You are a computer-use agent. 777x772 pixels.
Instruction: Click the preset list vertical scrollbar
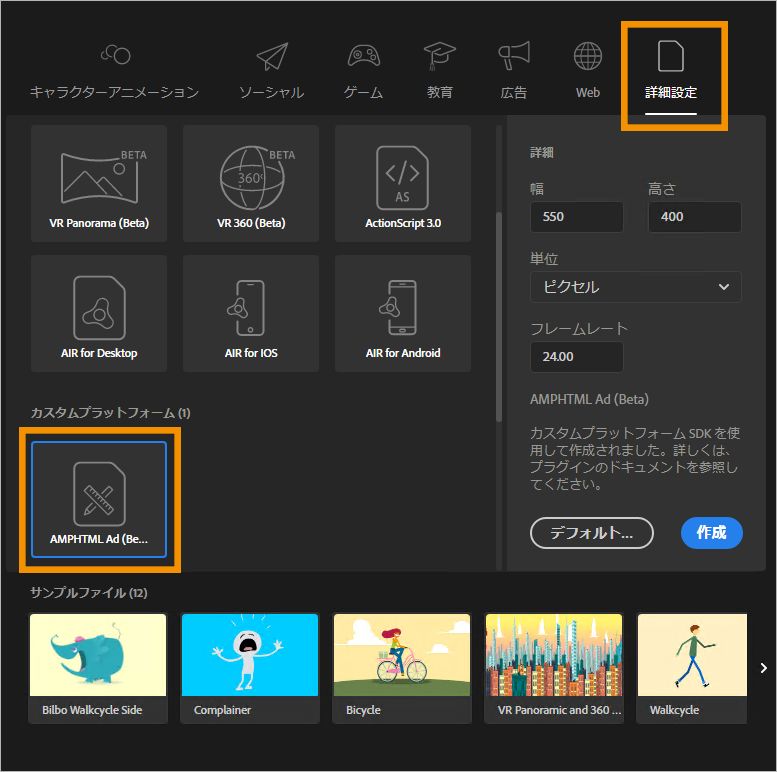[499, 317]
